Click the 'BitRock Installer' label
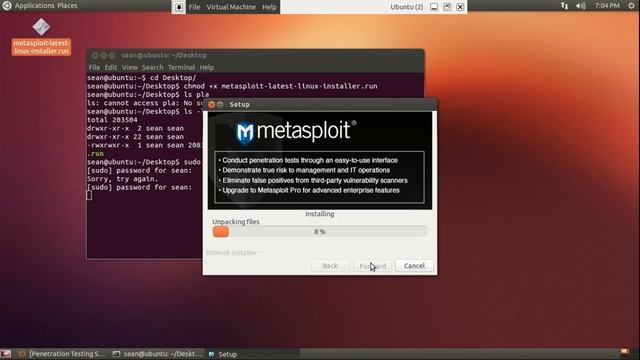Viewport: 640px width, 360px height. pos(231,253)
